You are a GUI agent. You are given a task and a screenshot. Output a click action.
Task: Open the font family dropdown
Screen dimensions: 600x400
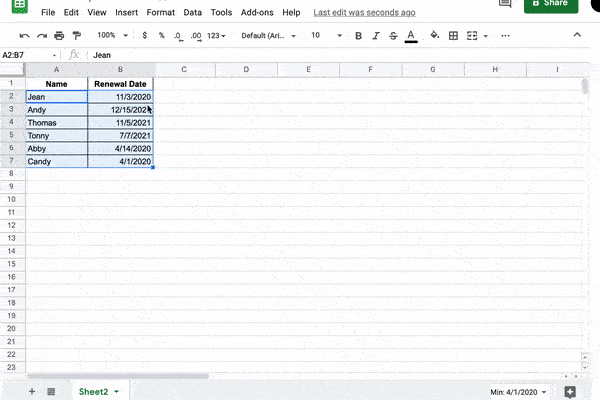coord(267,35)
